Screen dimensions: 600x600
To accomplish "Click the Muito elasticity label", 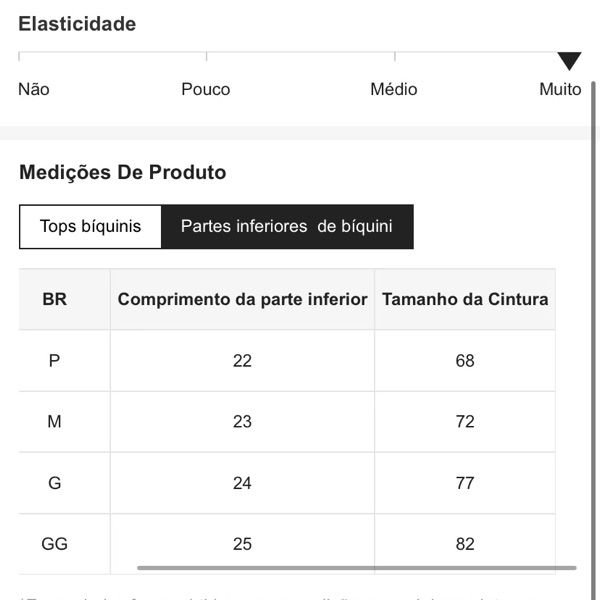I will point(560,89).
